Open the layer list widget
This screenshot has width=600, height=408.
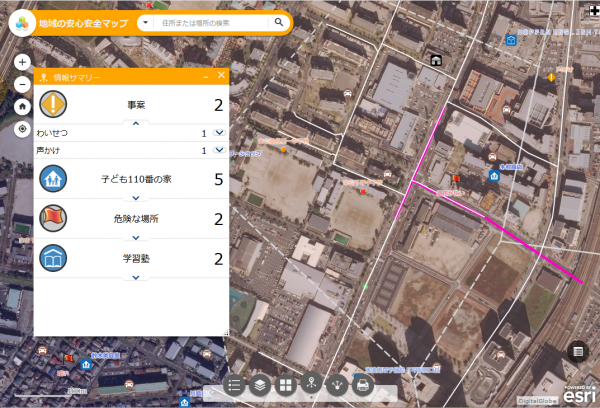(x=260, y=384)
